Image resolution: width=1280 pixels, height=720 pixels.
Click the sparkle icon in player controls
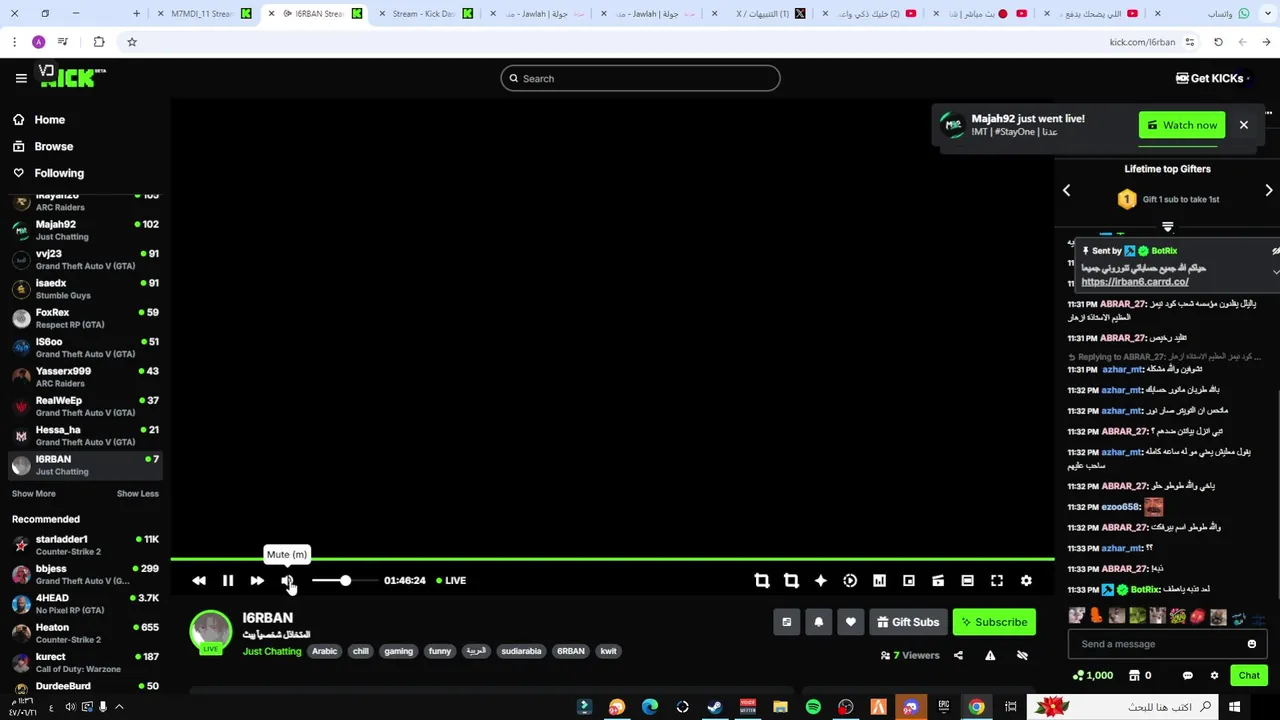(x=820, y=581)
